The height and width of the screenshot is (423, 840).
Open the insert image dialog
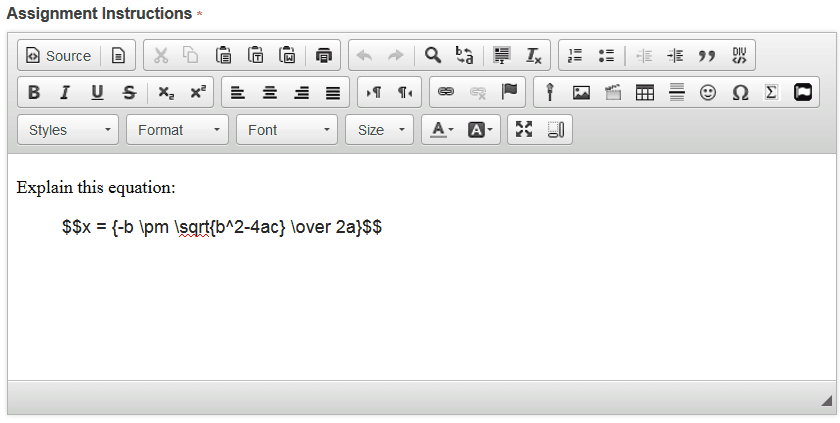(x=581, y=93)
